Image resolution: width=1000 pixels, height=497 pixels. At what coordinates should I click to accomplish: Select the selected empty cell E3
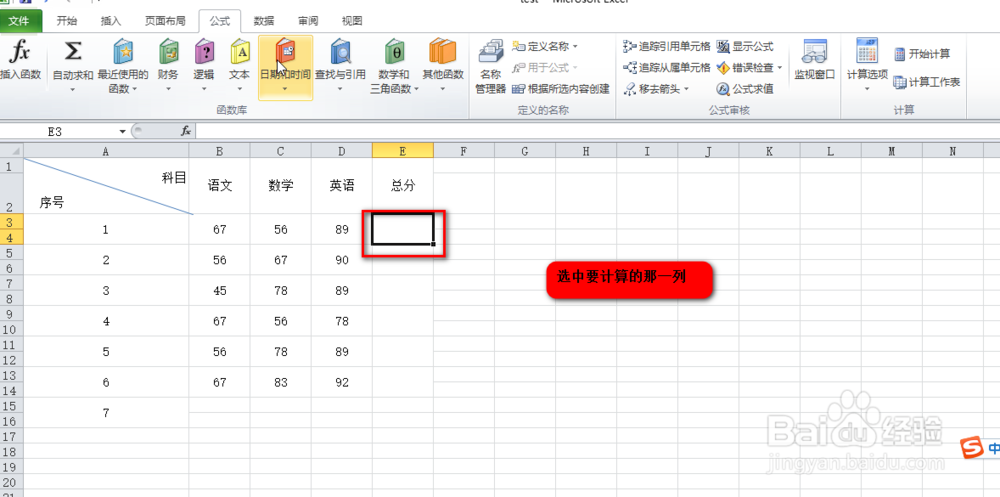point(403,229)
